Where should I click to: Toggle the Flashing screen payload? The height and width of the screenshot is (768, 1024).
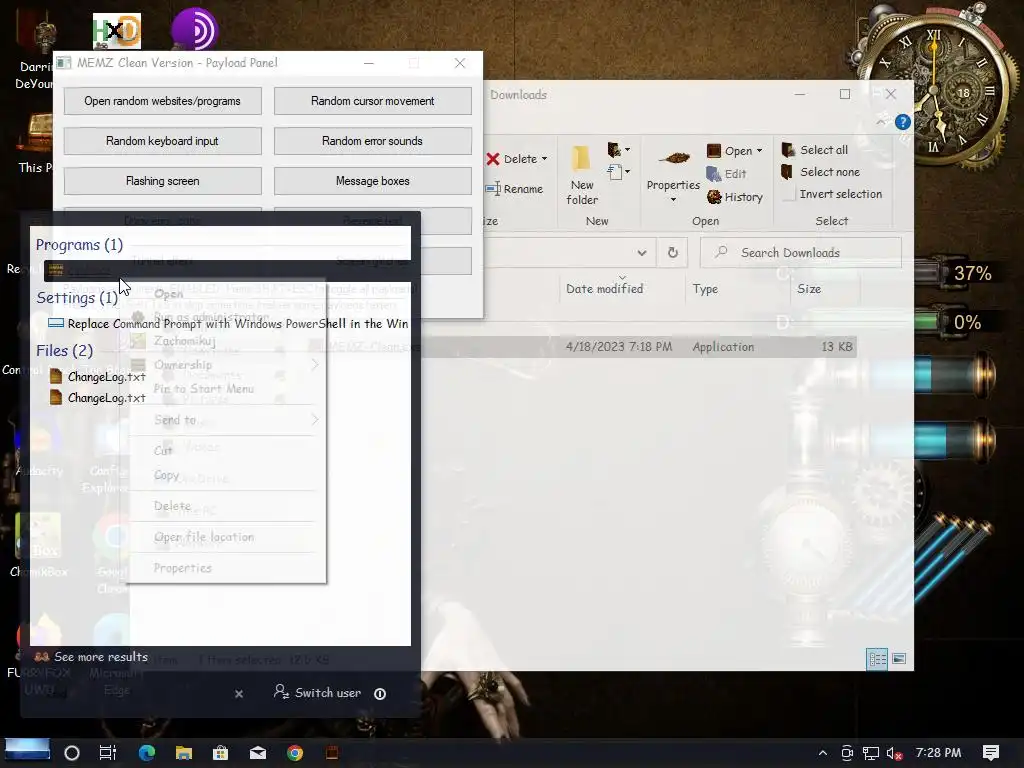163,181
